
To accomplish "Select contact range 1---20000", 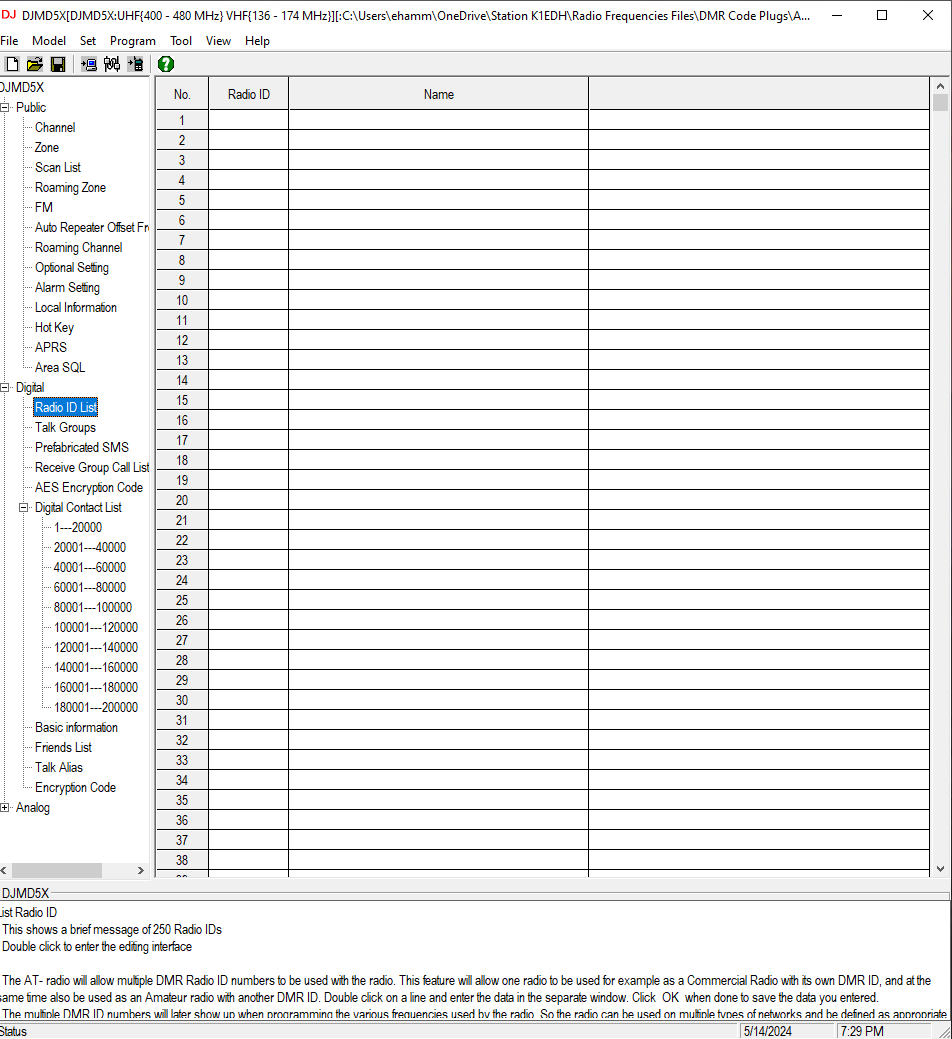I will coord(78,527).
